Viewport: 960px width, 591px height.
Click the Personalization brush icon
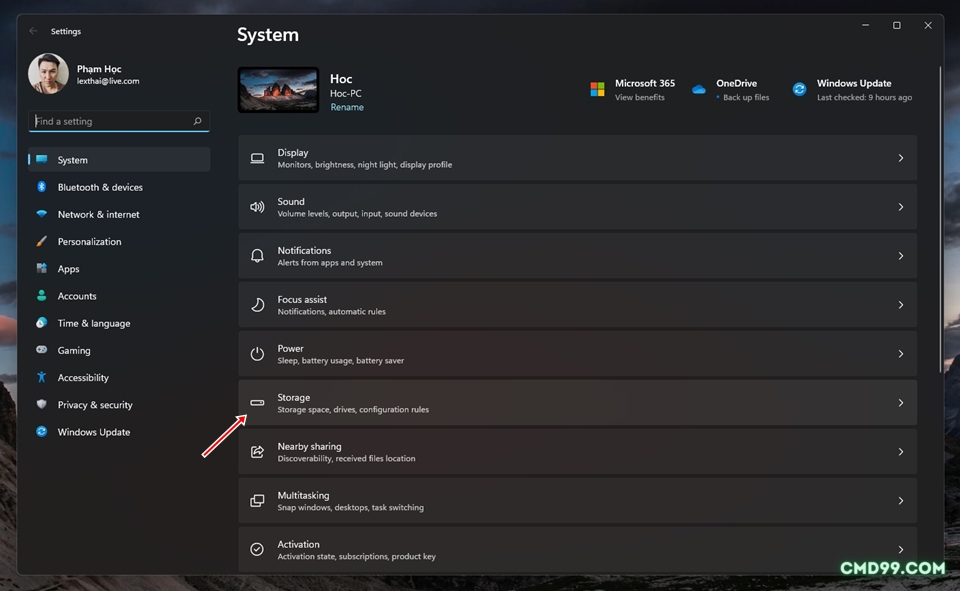click(x=42, y=241)
